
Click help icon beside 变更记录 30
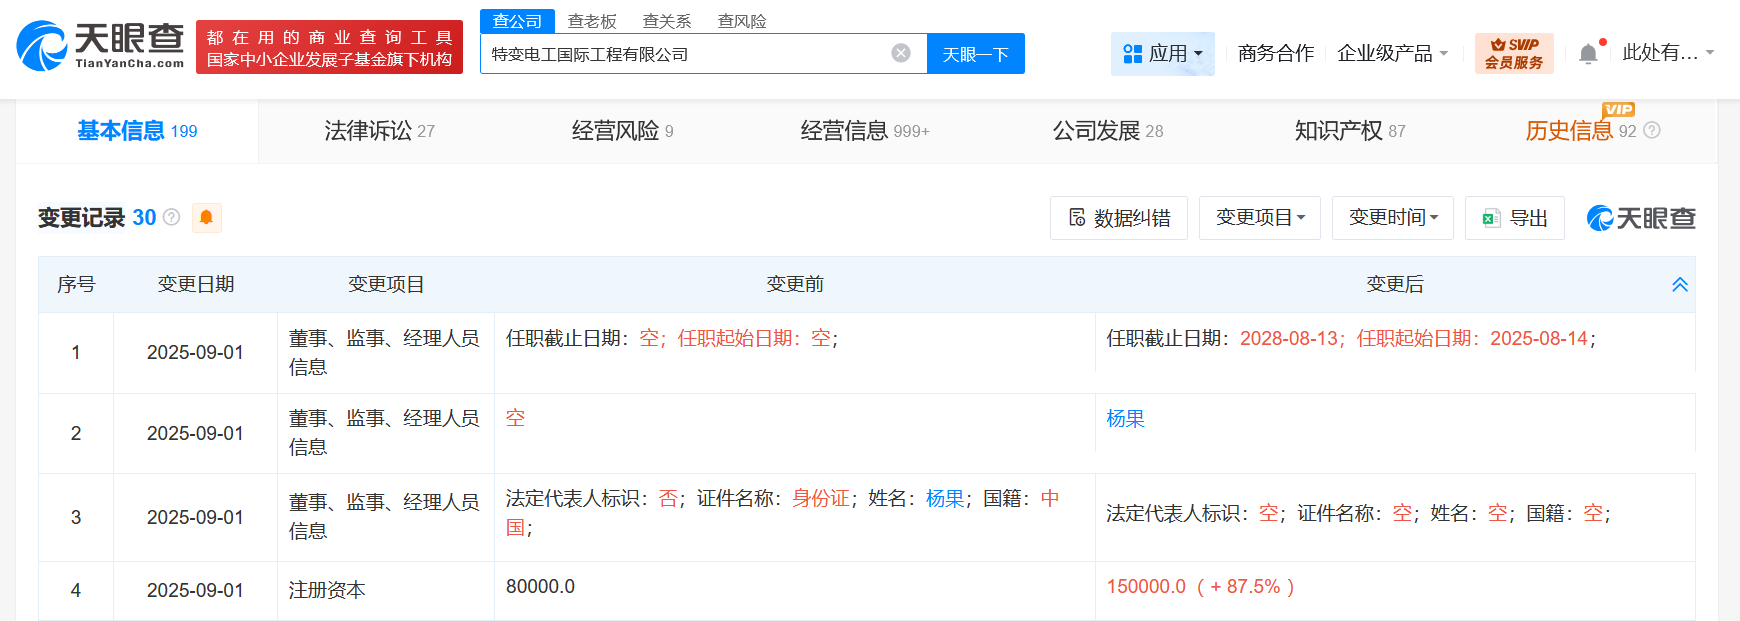[172, 217]
